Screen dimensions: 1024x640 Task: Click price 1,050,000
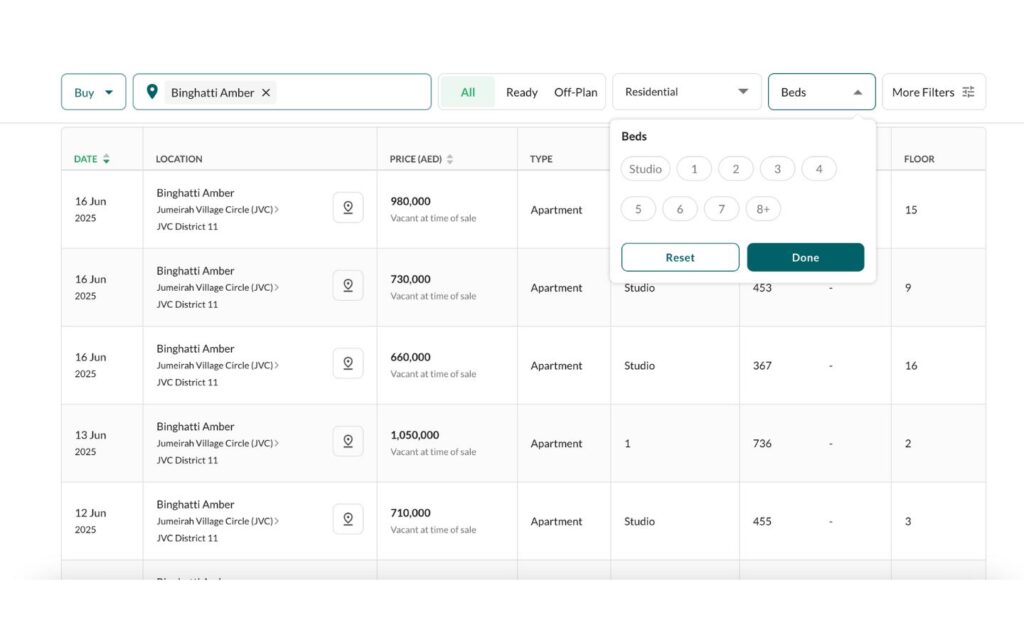[x=415, y=434]
